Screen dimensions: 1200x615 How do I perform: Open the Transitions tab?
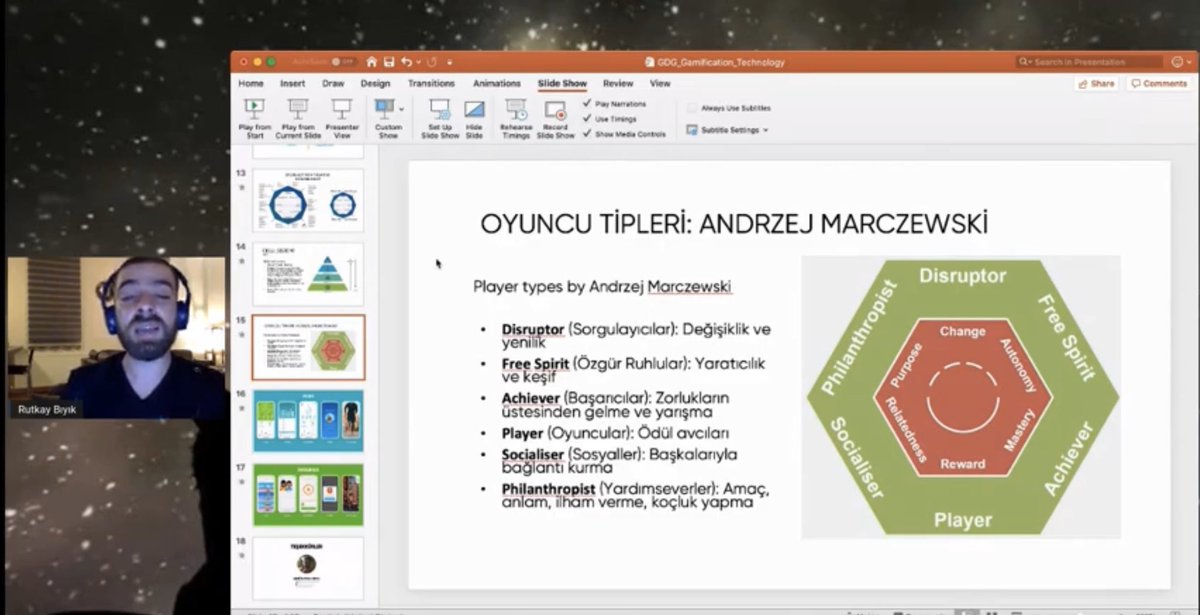431,83
